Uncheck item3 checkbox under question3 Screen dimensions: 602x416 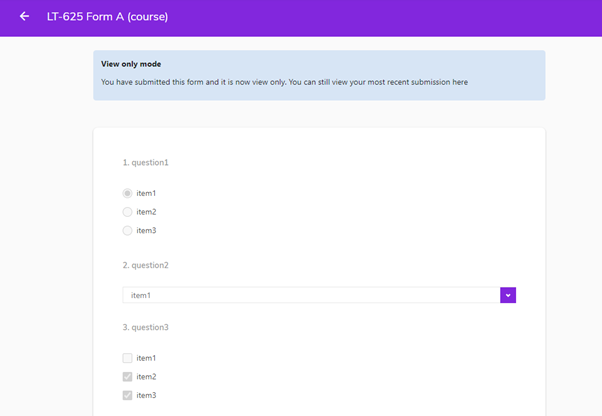[x=127, y=395]
